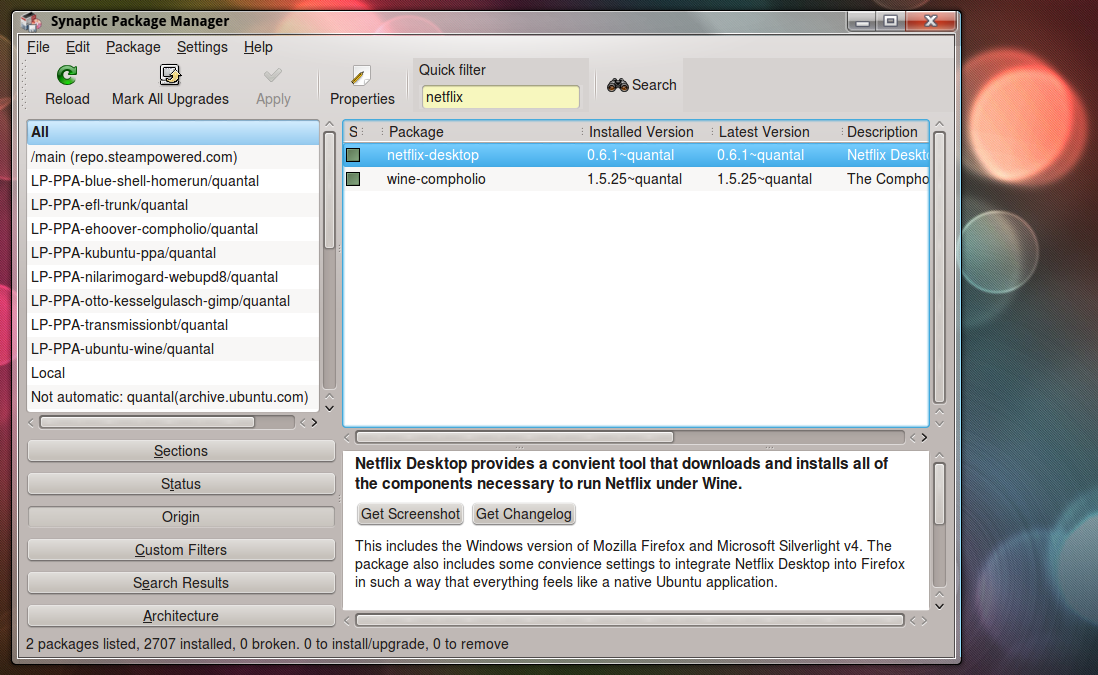This screenshot has height=675, width=1098.
Task: Toggle status box of netflix-desktop package
Action: (x=353, y=155)
